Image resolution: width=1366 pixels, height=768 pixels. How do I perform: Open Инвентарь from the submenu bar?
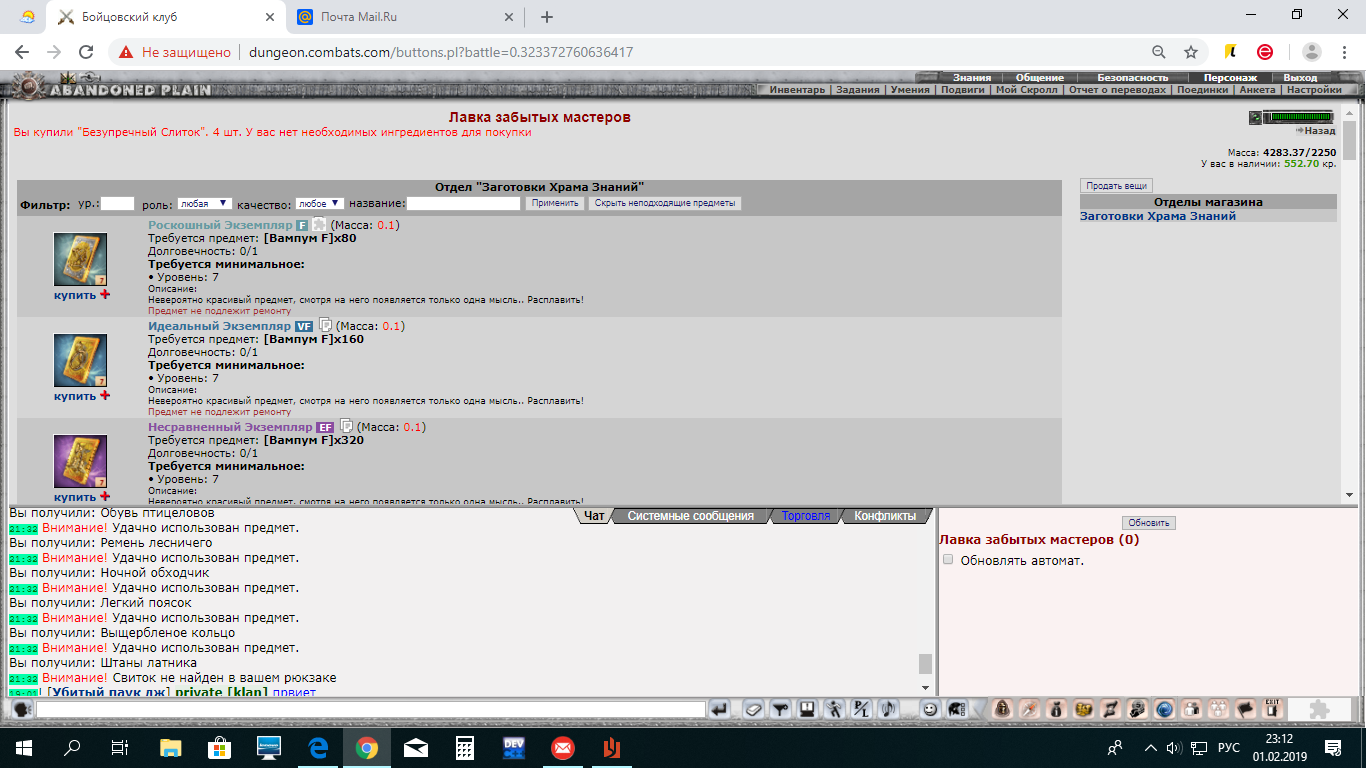[x=798, y=89]
